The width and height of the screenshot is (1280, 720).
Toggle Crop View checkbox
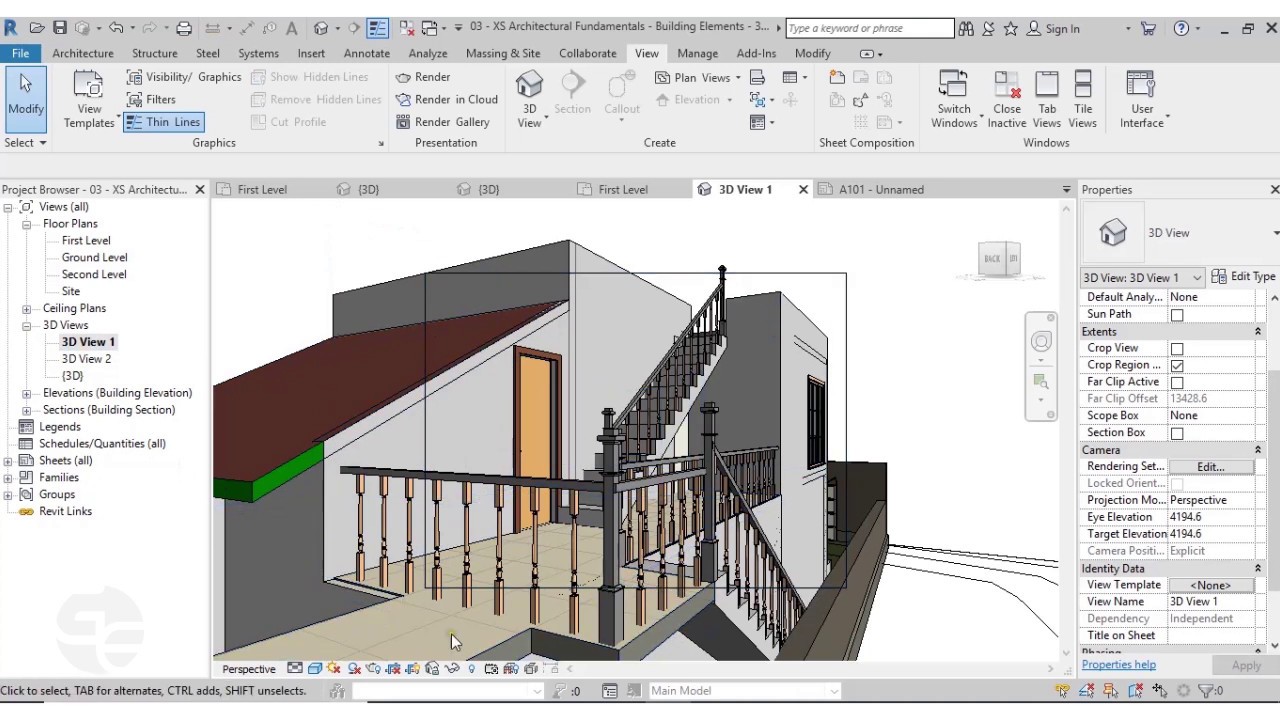(1177, 349)
